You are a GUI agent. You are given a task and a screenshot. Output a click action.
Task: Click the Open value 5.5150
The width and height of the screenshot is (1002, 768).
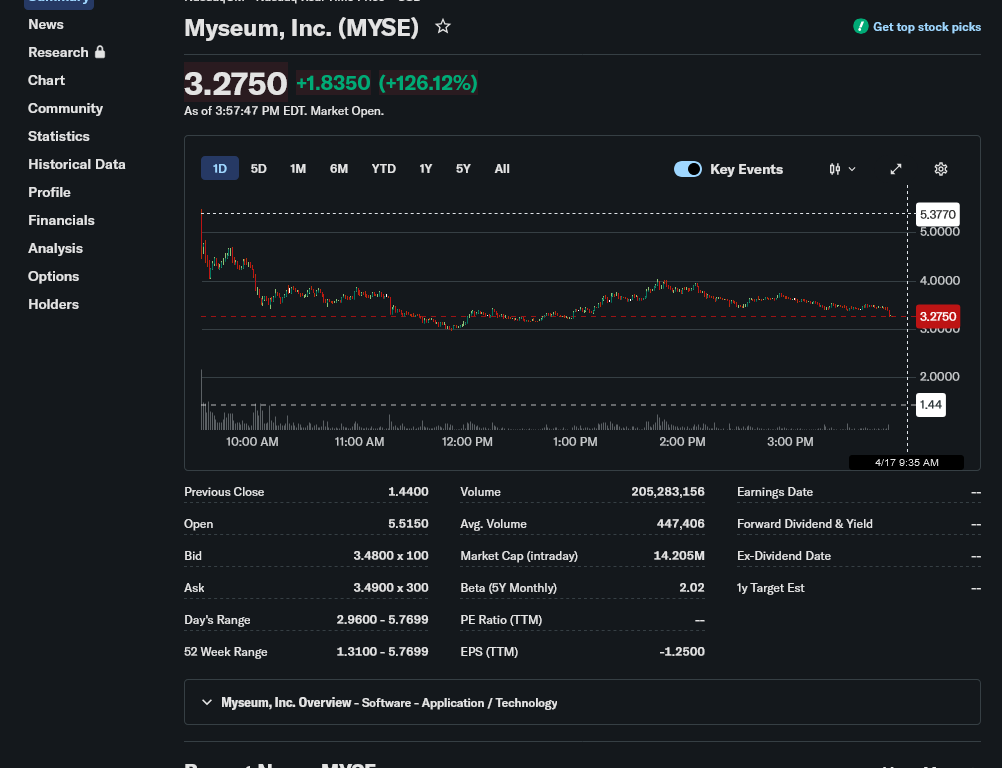point(408,524)
